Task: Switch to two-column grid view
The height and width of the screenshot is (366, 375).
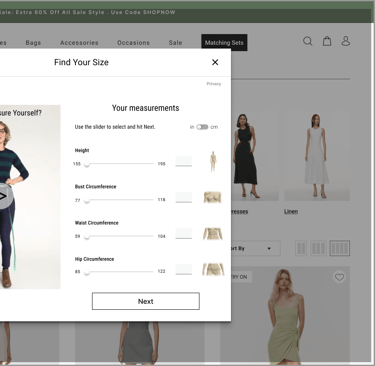Action: (x=301, y=248)
